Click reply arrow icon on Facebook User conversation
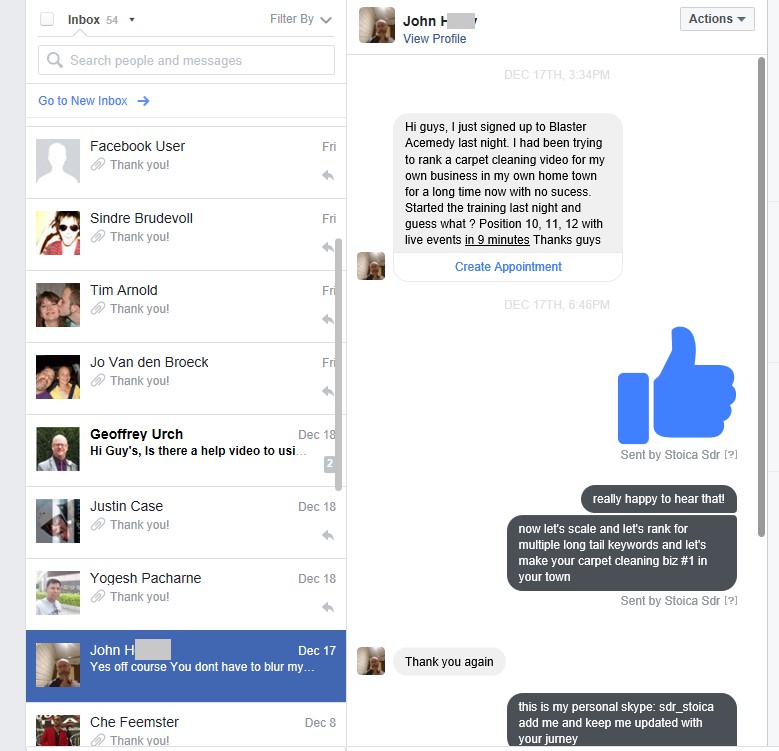The width and height of the screenshot is (779, 751). click(x=328, y=175)
